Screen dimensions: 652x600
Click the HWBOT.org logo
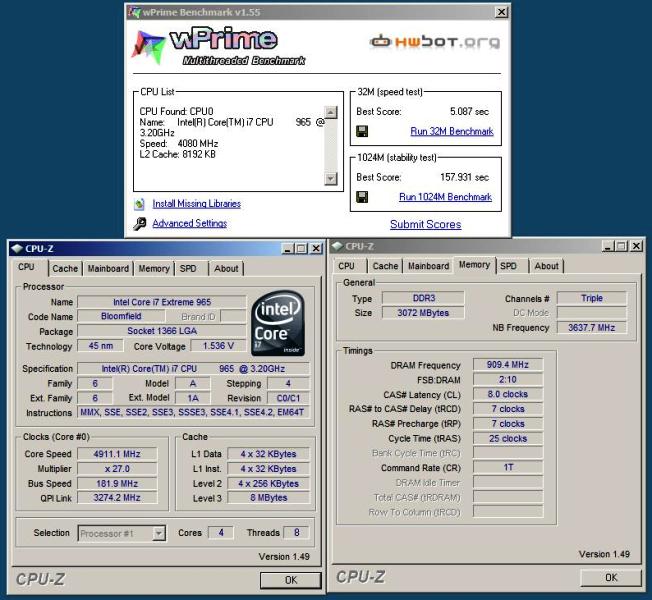tap(435, 42)
